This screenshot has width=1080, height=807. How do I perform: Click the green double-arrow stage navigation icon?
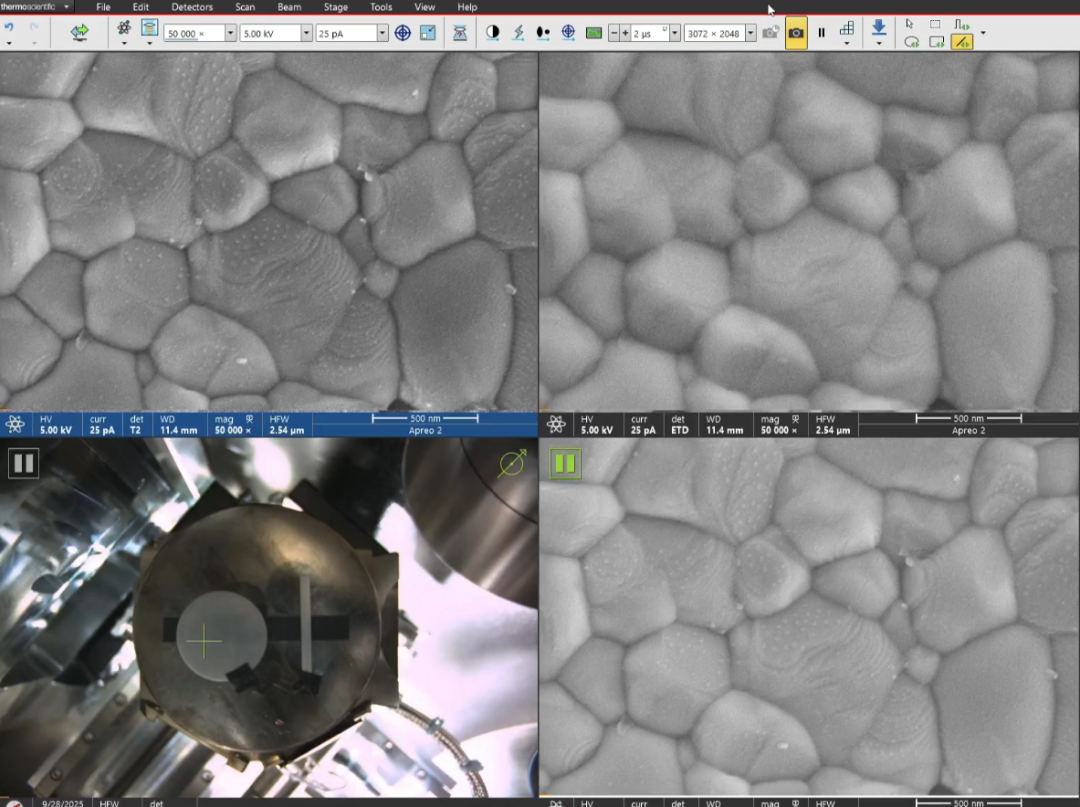click(x=80, y=32)
